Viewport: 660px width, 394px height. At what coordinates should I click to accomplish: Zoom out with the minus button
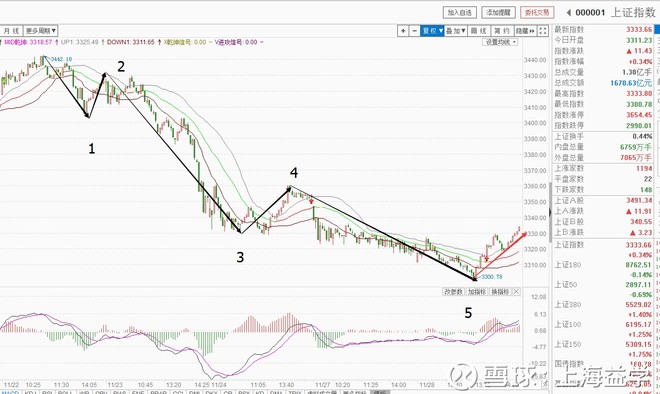pyautogui.click(x=414, y=31)
